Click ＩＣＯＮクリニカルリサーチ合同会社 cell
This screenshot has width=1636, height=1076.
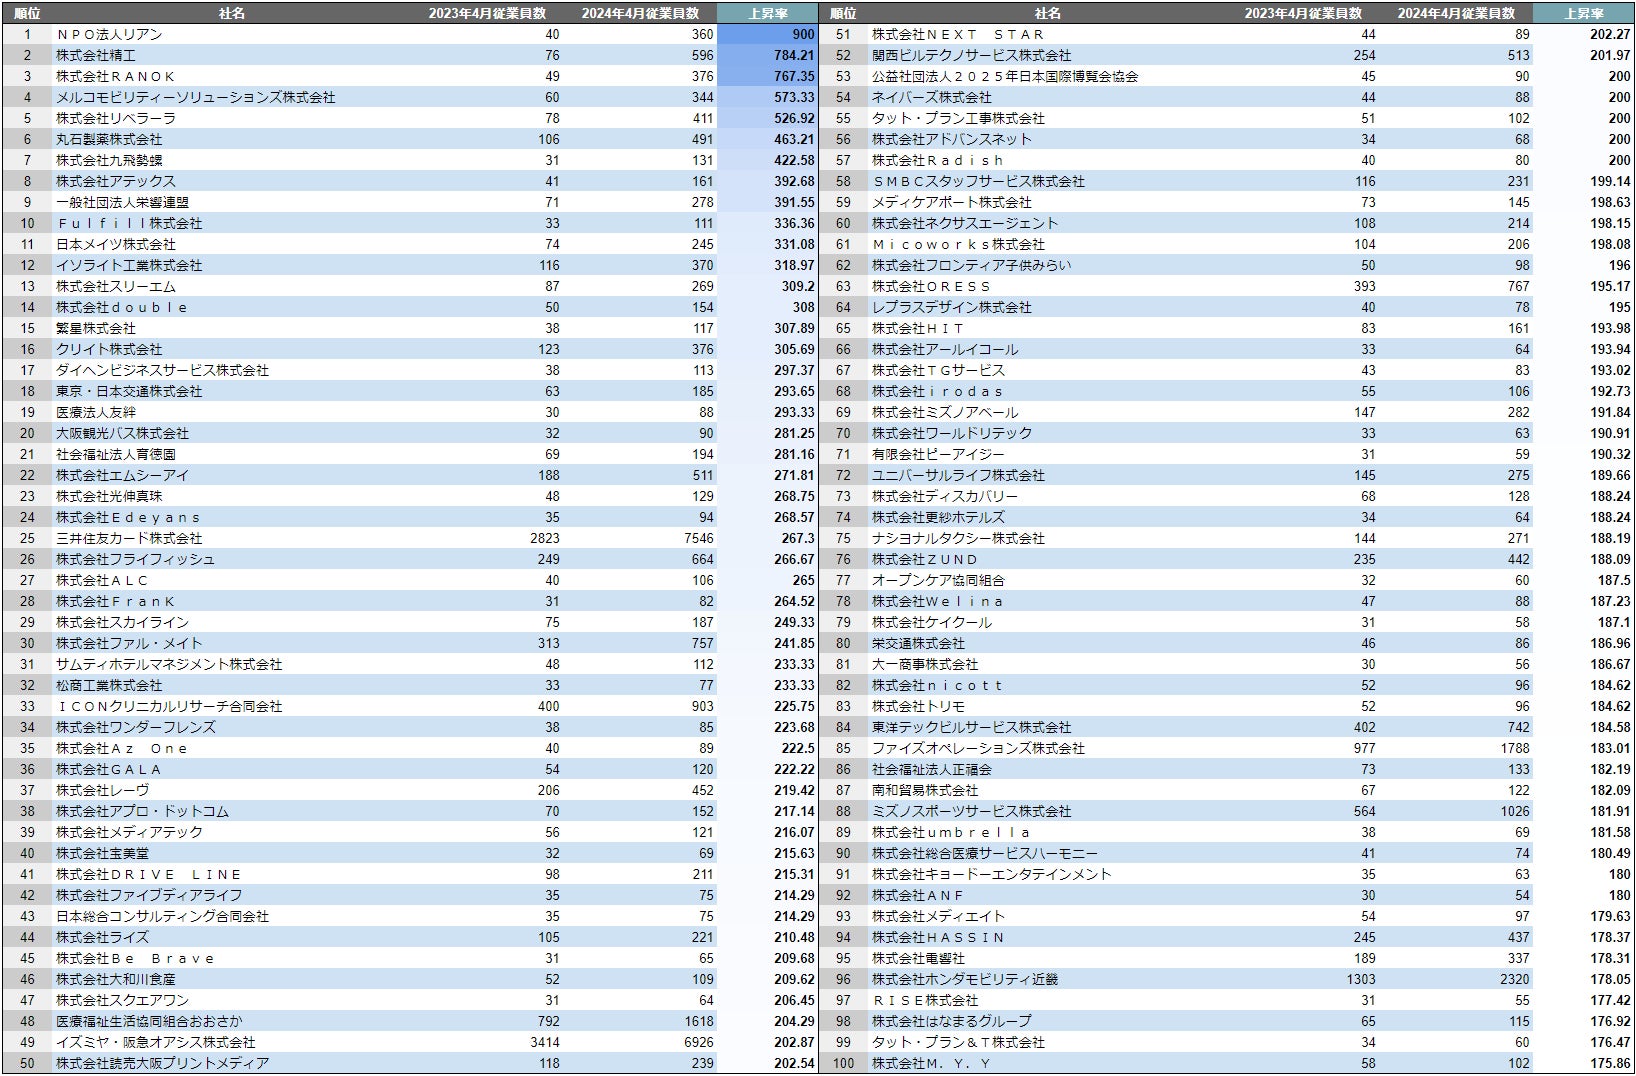tap(169, 706)
